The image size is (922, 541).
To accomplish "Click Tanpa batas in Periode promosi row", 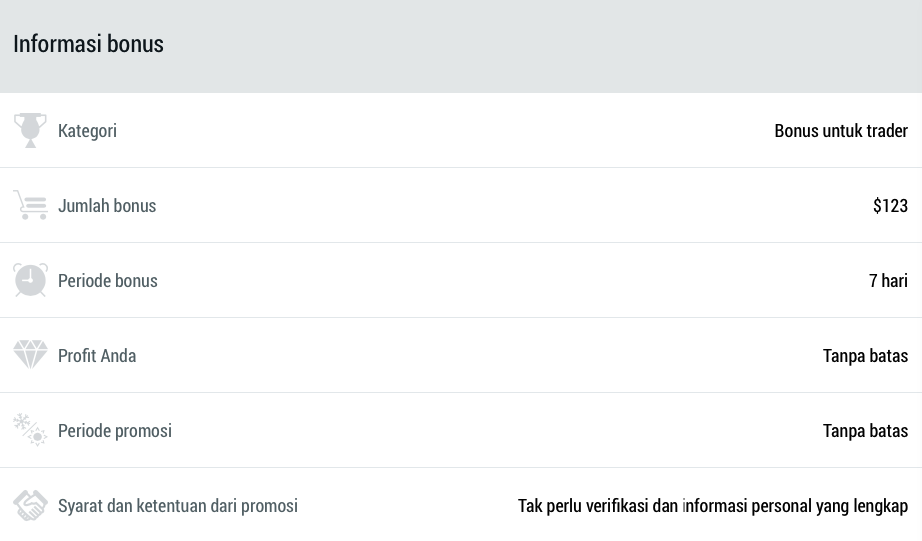I will point(865,431).
